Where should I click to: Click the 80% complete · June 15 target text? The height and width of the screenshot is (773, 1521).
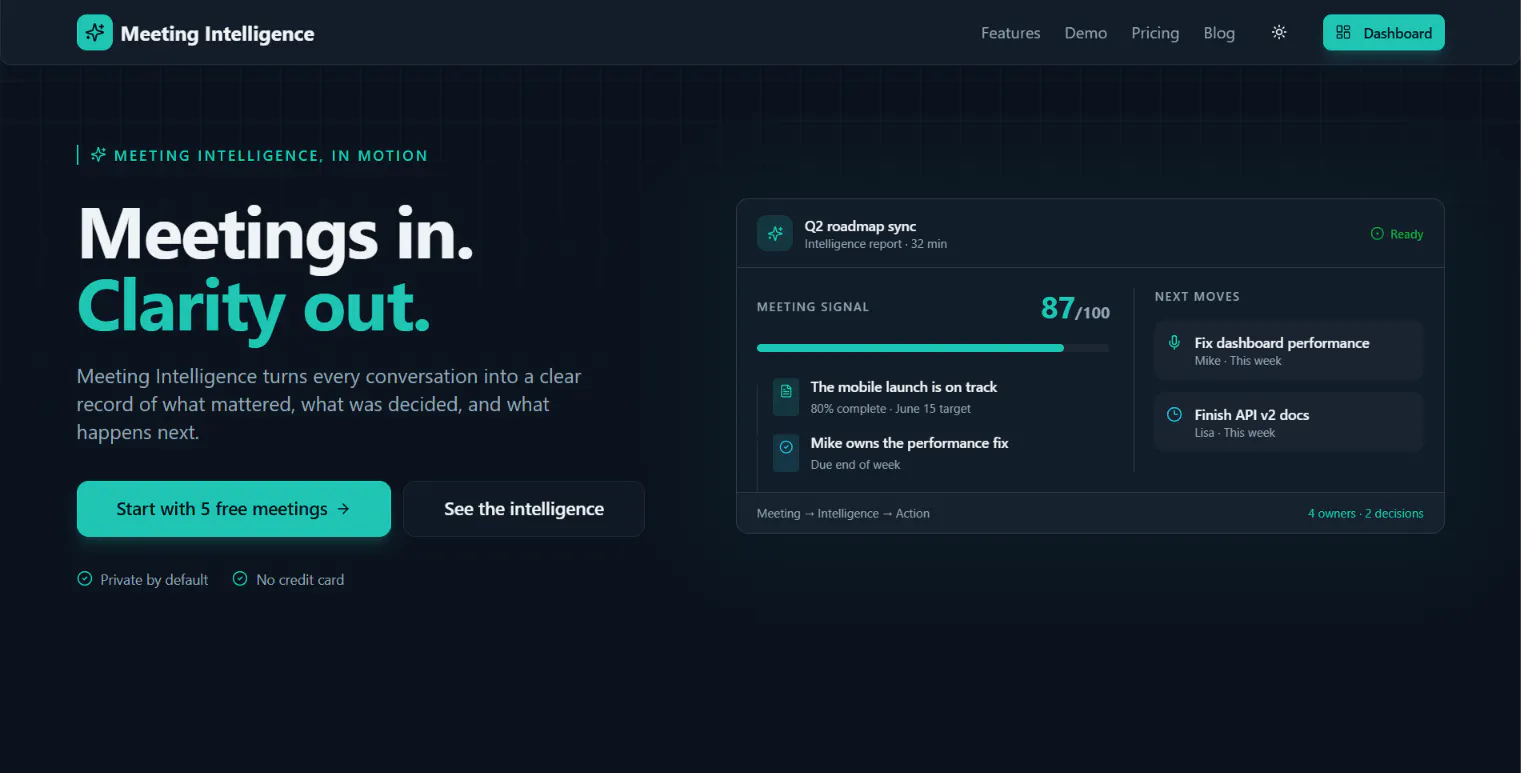coord(891,409)
